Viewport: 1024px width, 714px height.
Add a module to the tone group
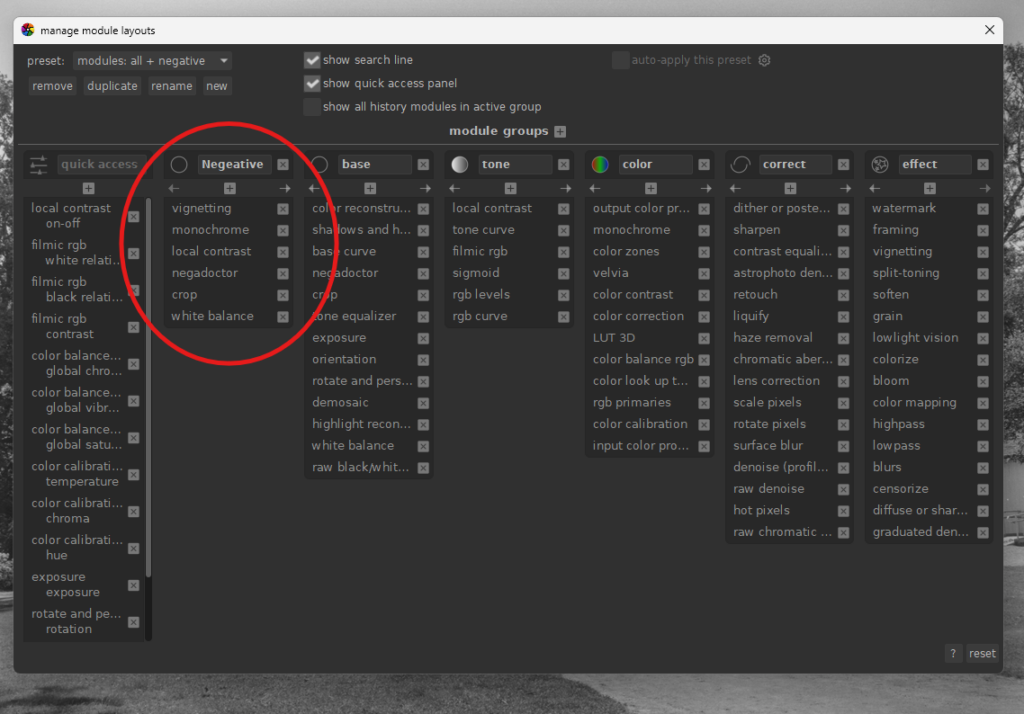pyautogui.click(x=511, y=189)
